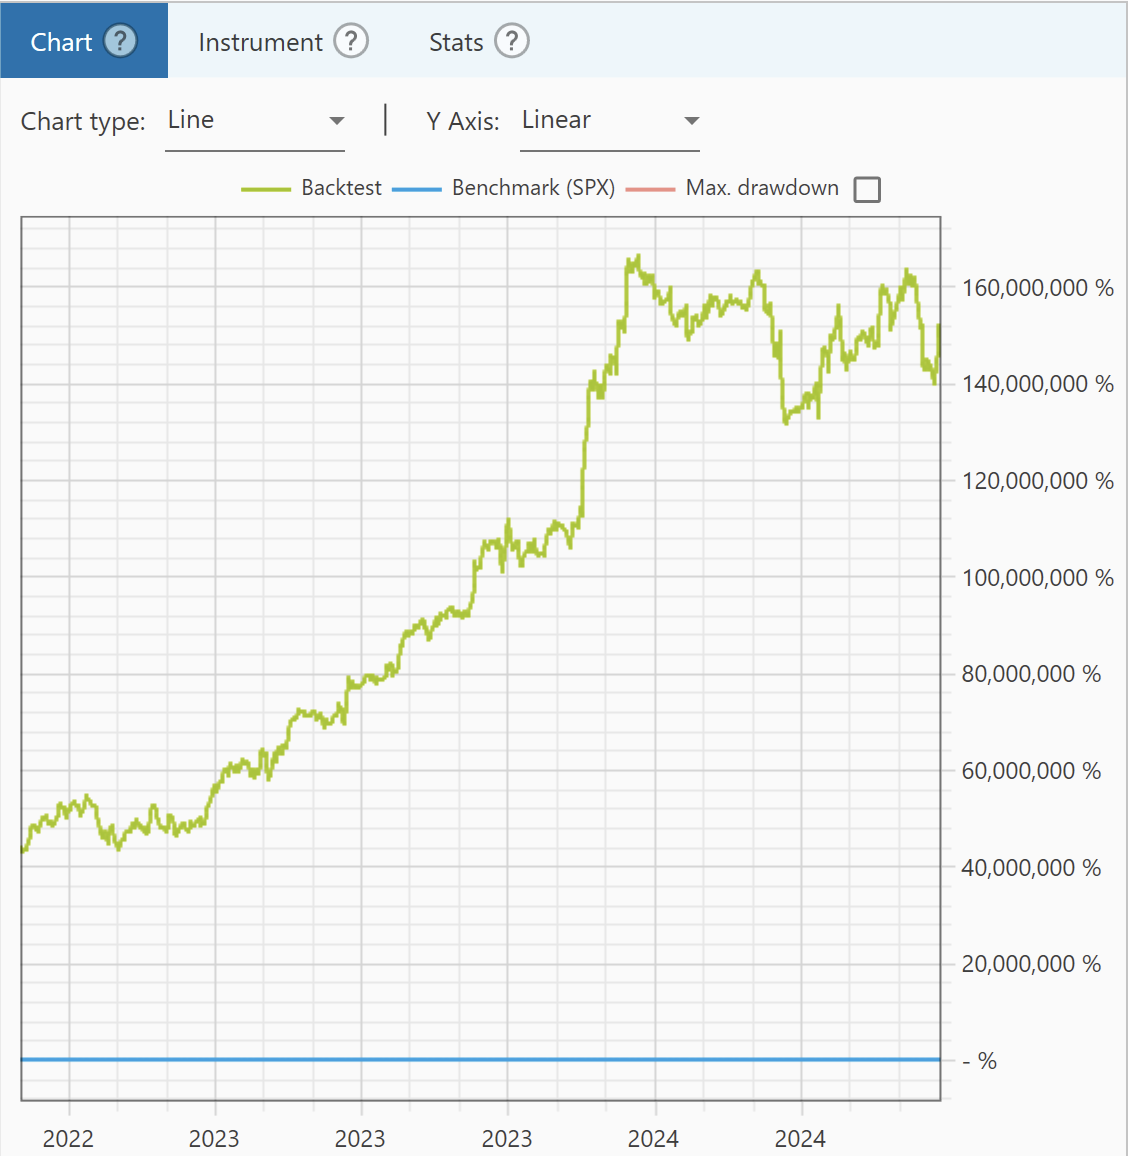This screenshot has height=1156, width=1128.
Task: Toggle the Benchmark (SPX) legend label
Action: pos(533,188)
